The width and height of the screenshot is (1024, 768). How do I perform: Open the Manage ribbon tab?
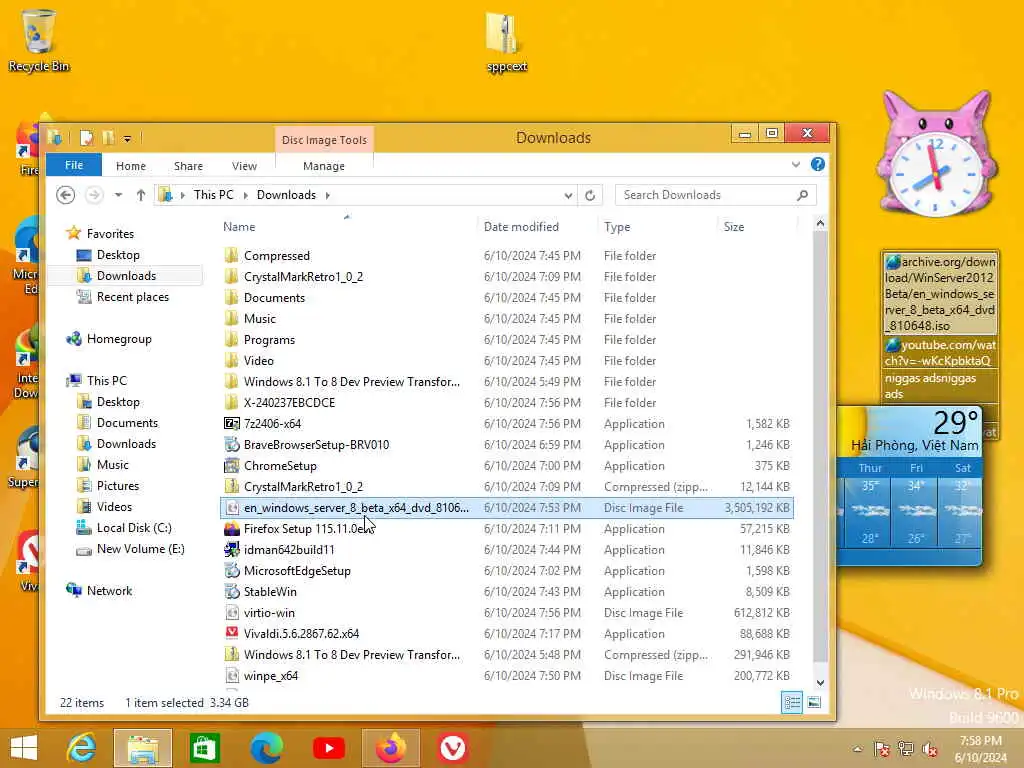coord(324,166)
